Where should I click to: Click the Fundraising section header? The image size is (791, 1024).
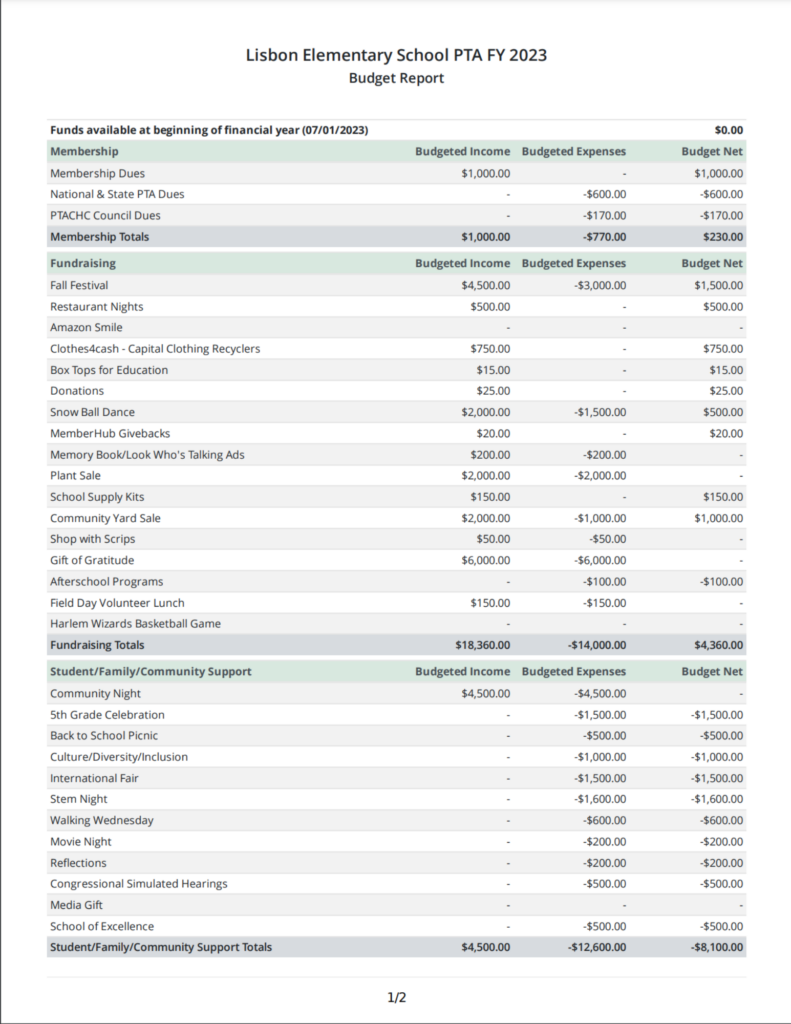point(83,263)
